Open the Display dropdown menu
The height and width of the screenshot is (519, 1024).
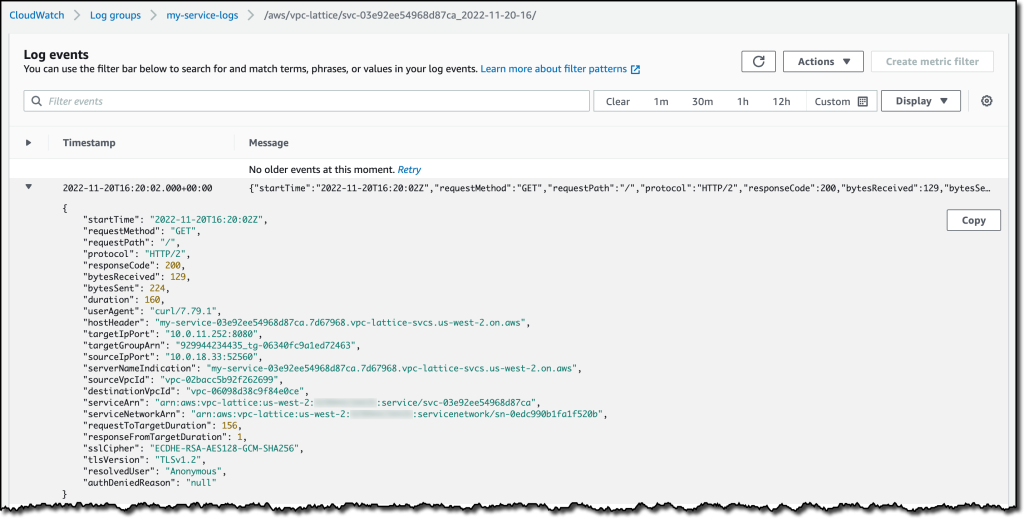pos(921,101)
